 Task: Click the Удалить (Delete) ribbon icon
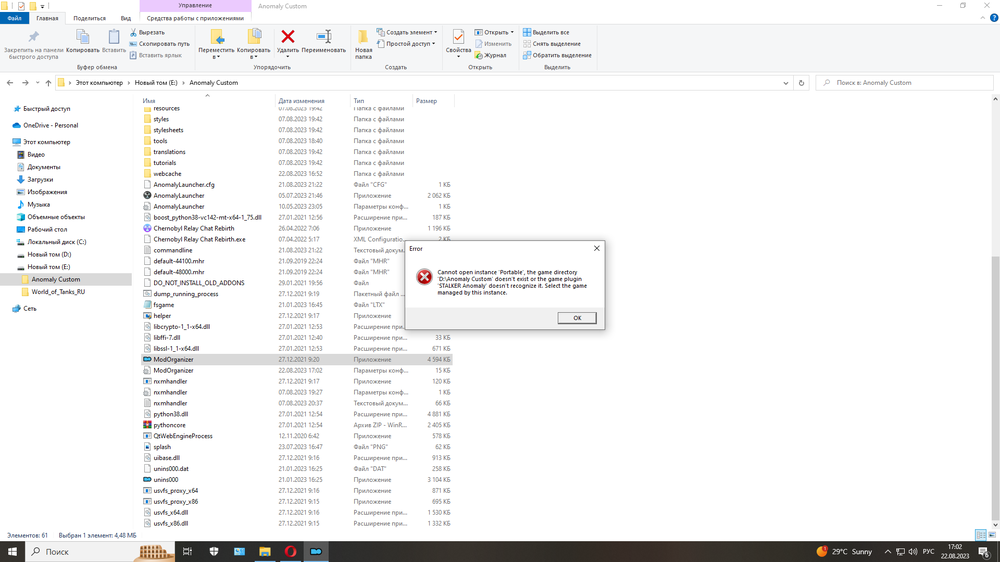click(x=287, y=41)
